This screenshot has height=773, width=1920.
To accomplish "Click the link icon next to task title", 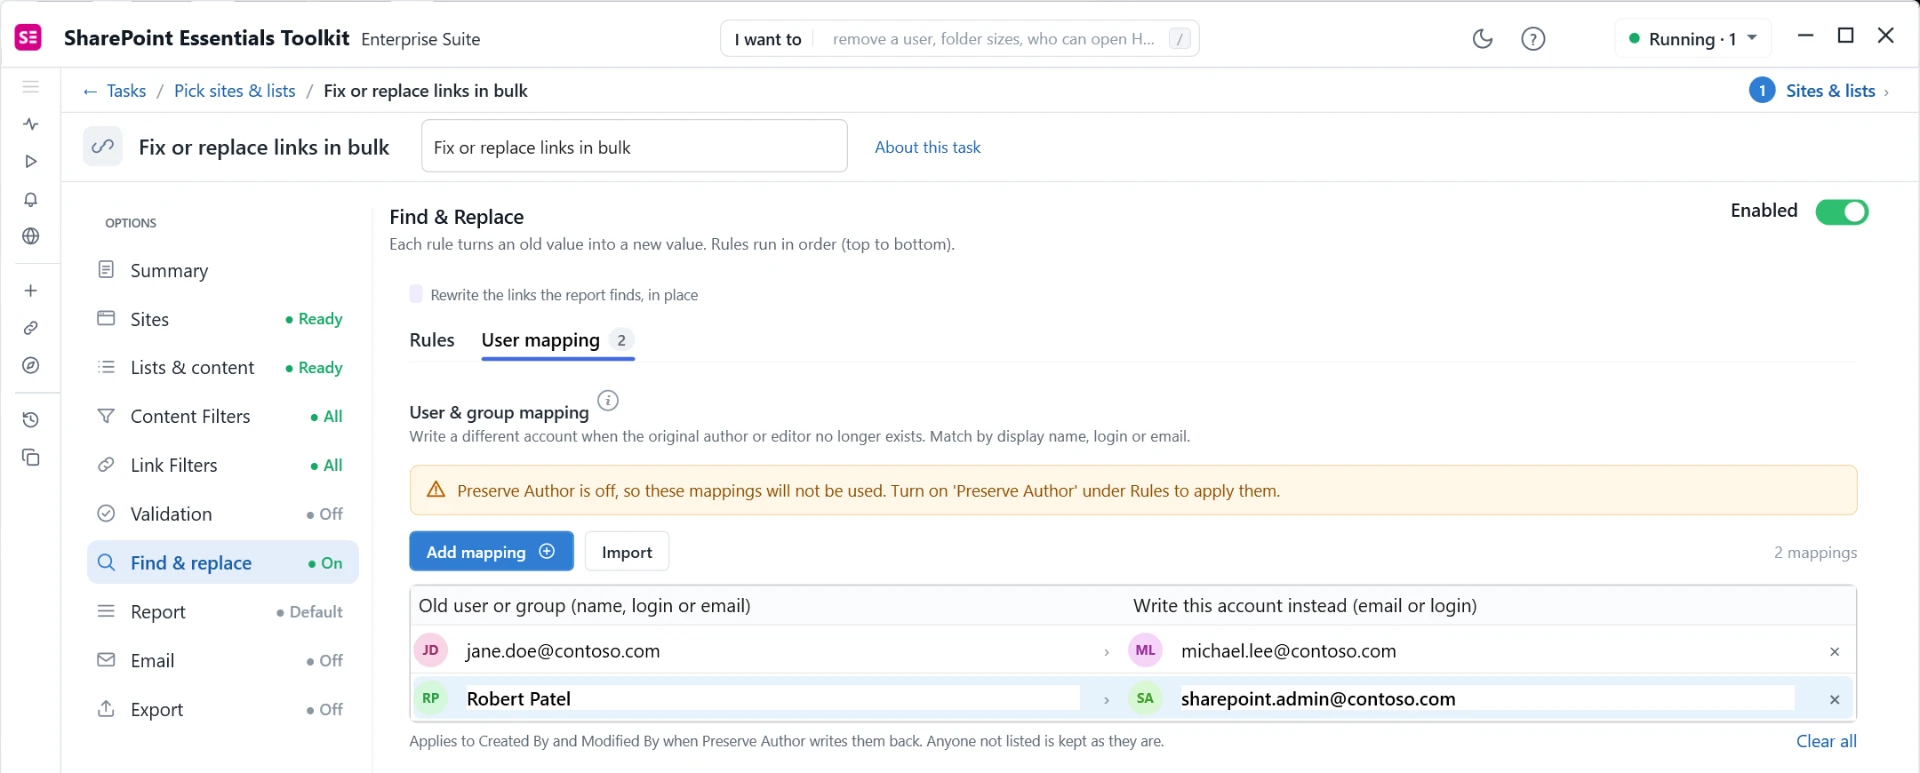I will [x=103, y=147].
